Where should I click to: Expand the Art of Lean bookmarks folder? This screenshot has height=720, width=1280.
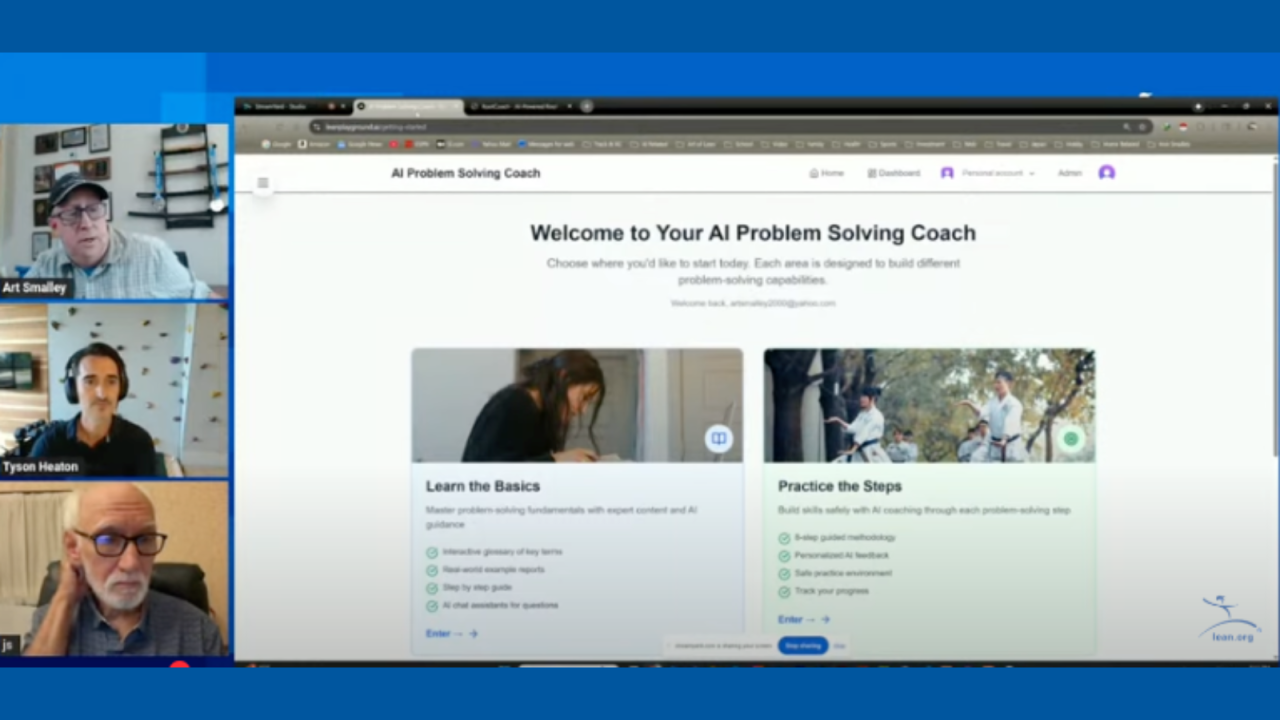pyautogui.click(x=700, y=143)
